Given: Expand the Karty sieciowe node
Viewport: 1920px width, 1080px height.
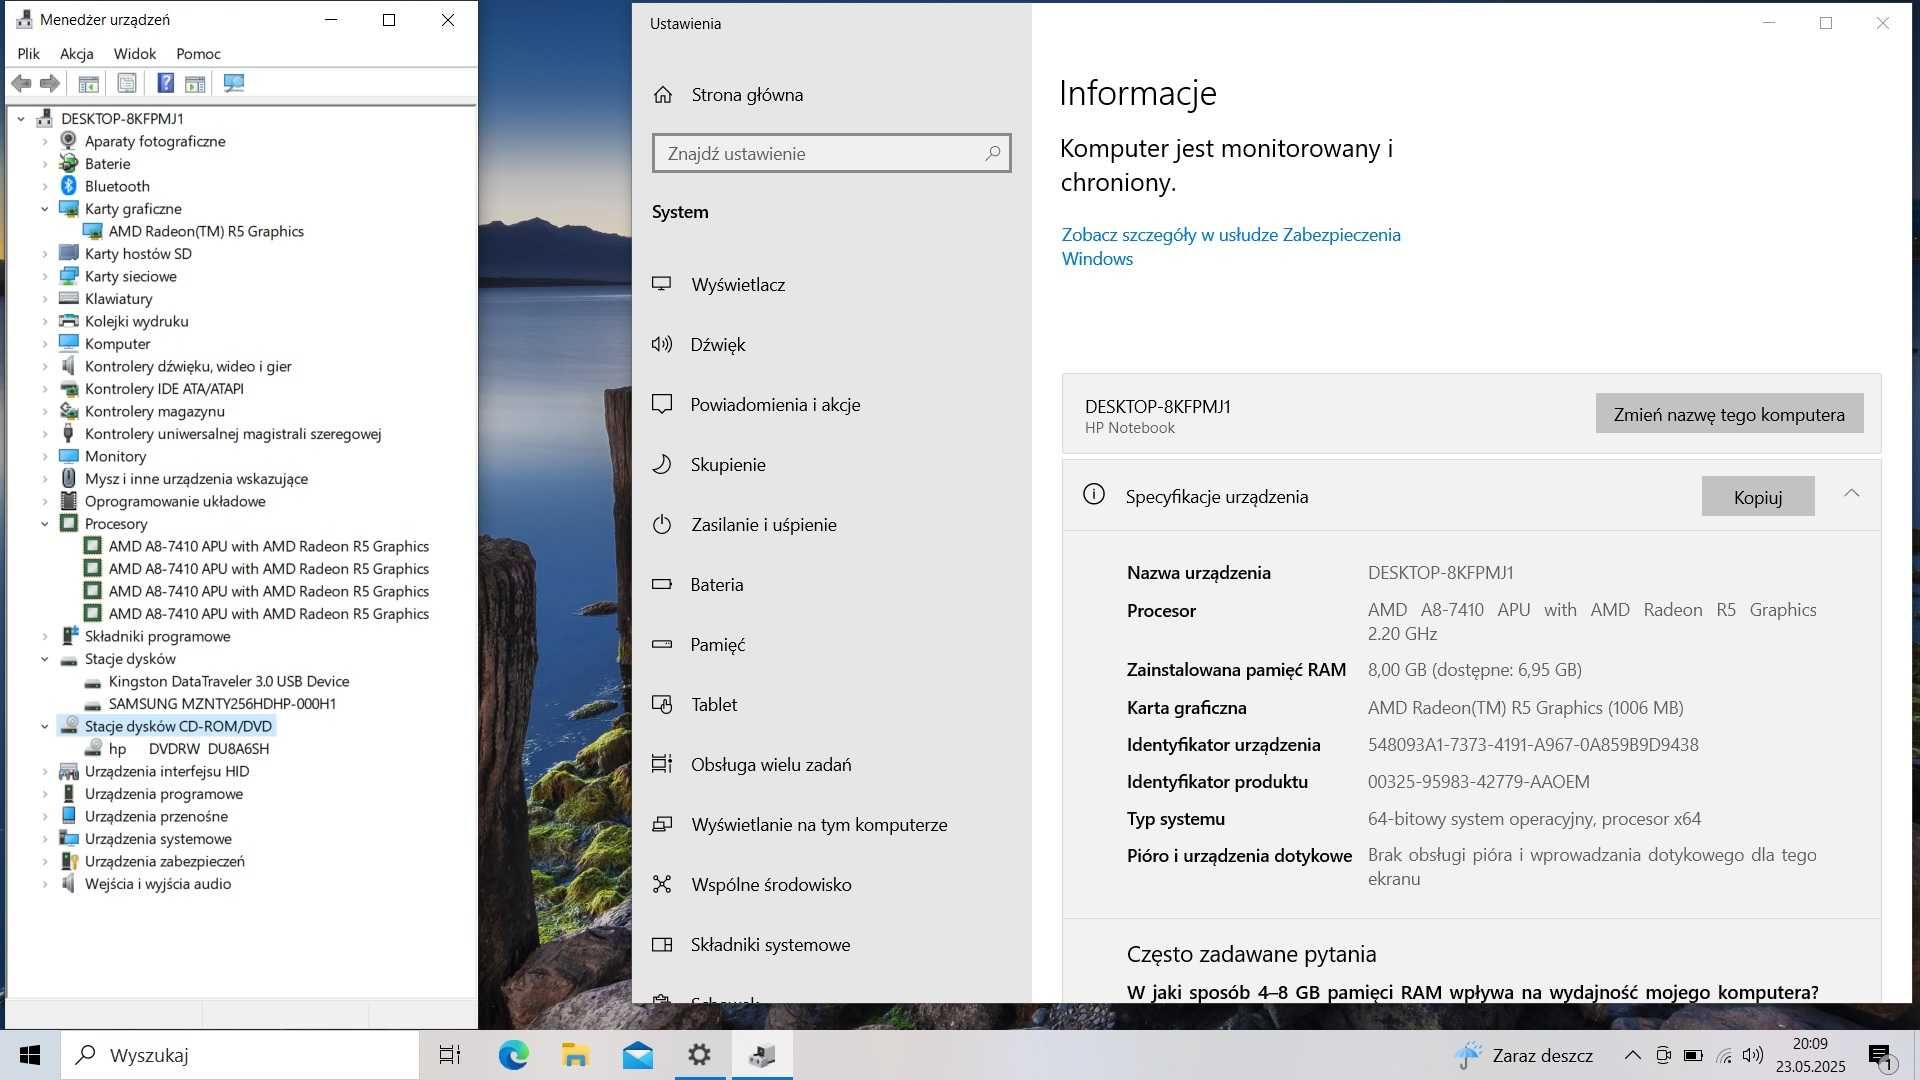Looking at the screenshot, I should pyautogui.click(x=44, y=276).
